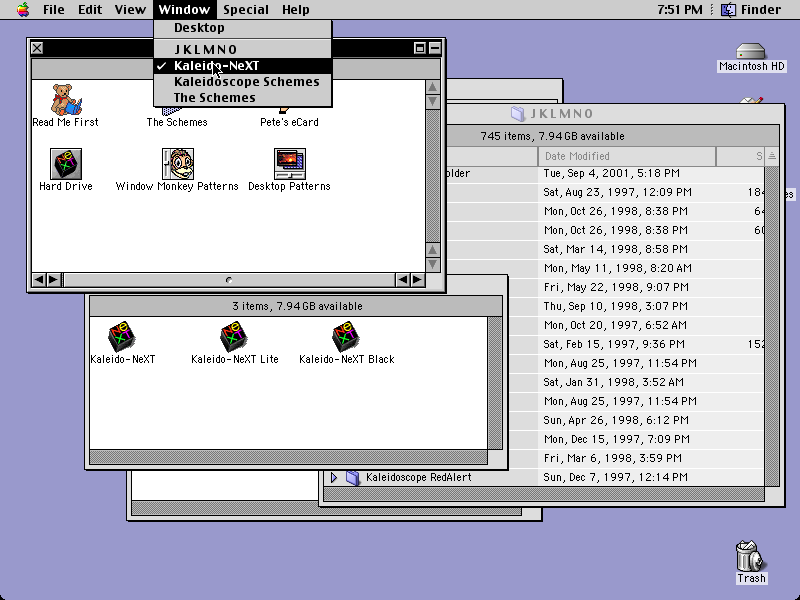Click the collapse box of the front window
The image size is (800, 600).
pyautogui.click(x=435, y=48)
